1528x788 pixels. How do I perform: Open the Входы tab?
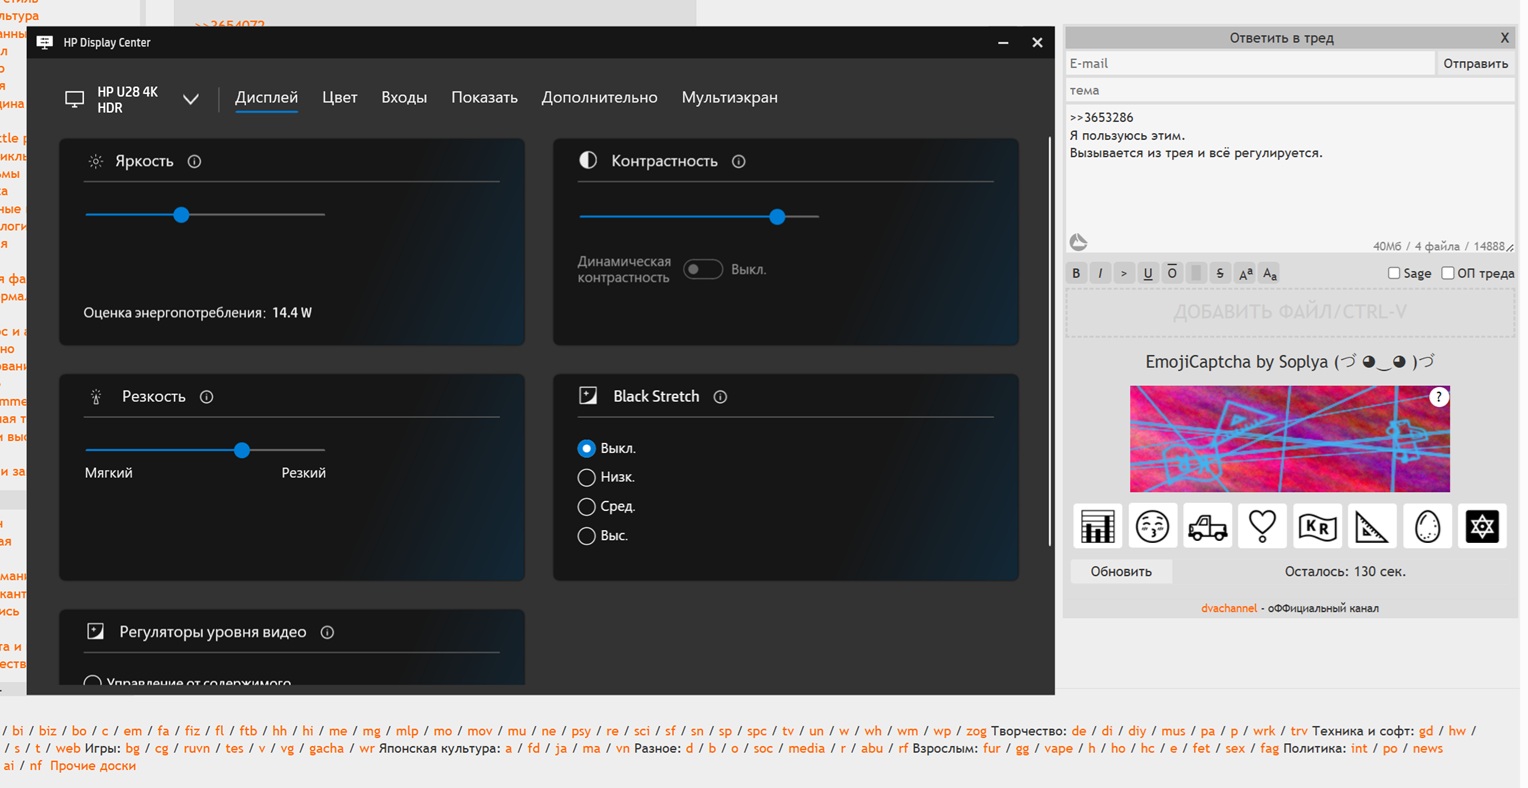404,97
